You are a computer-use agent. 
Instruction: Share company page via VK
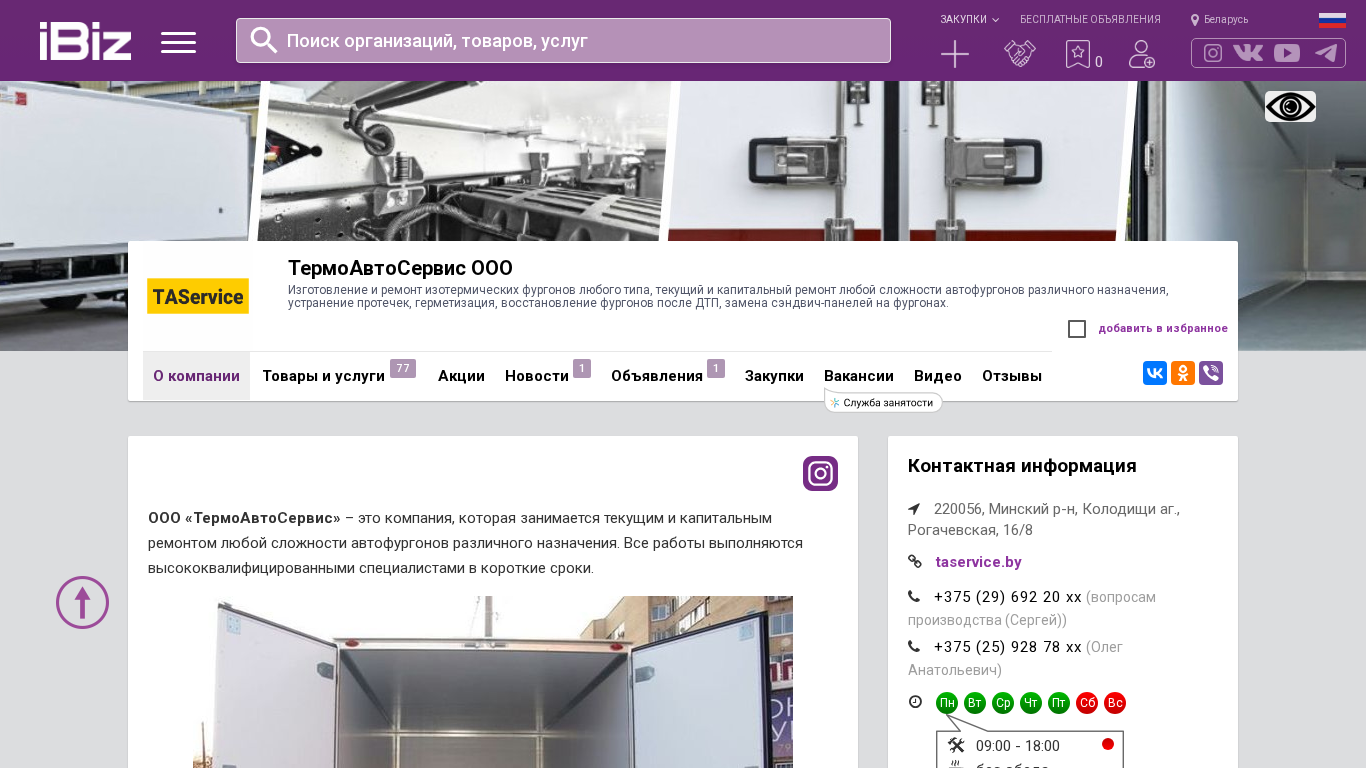tap(1155, 373)
